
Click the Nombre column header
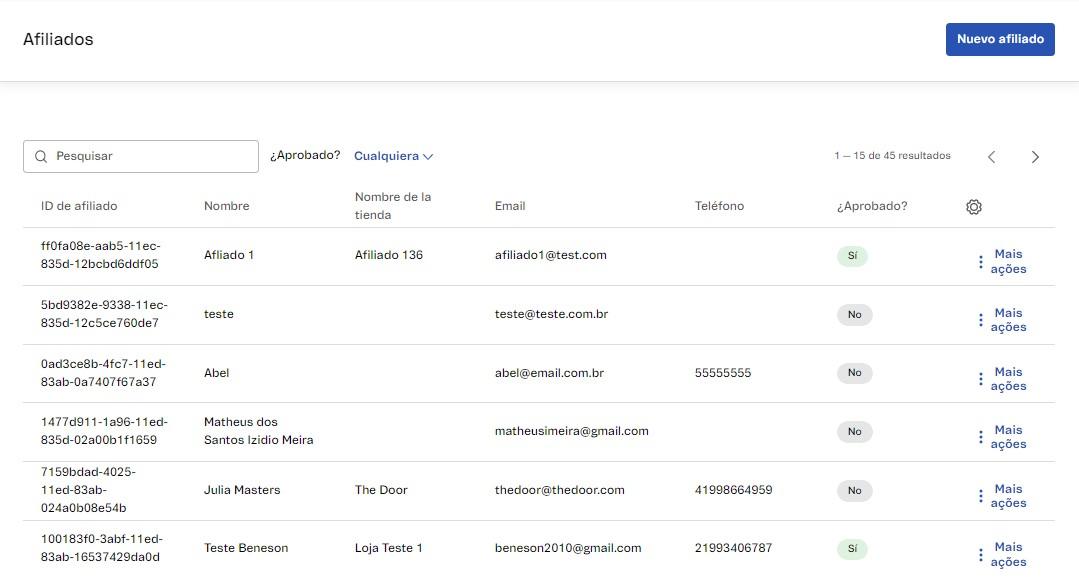click(x=227, y=206)
